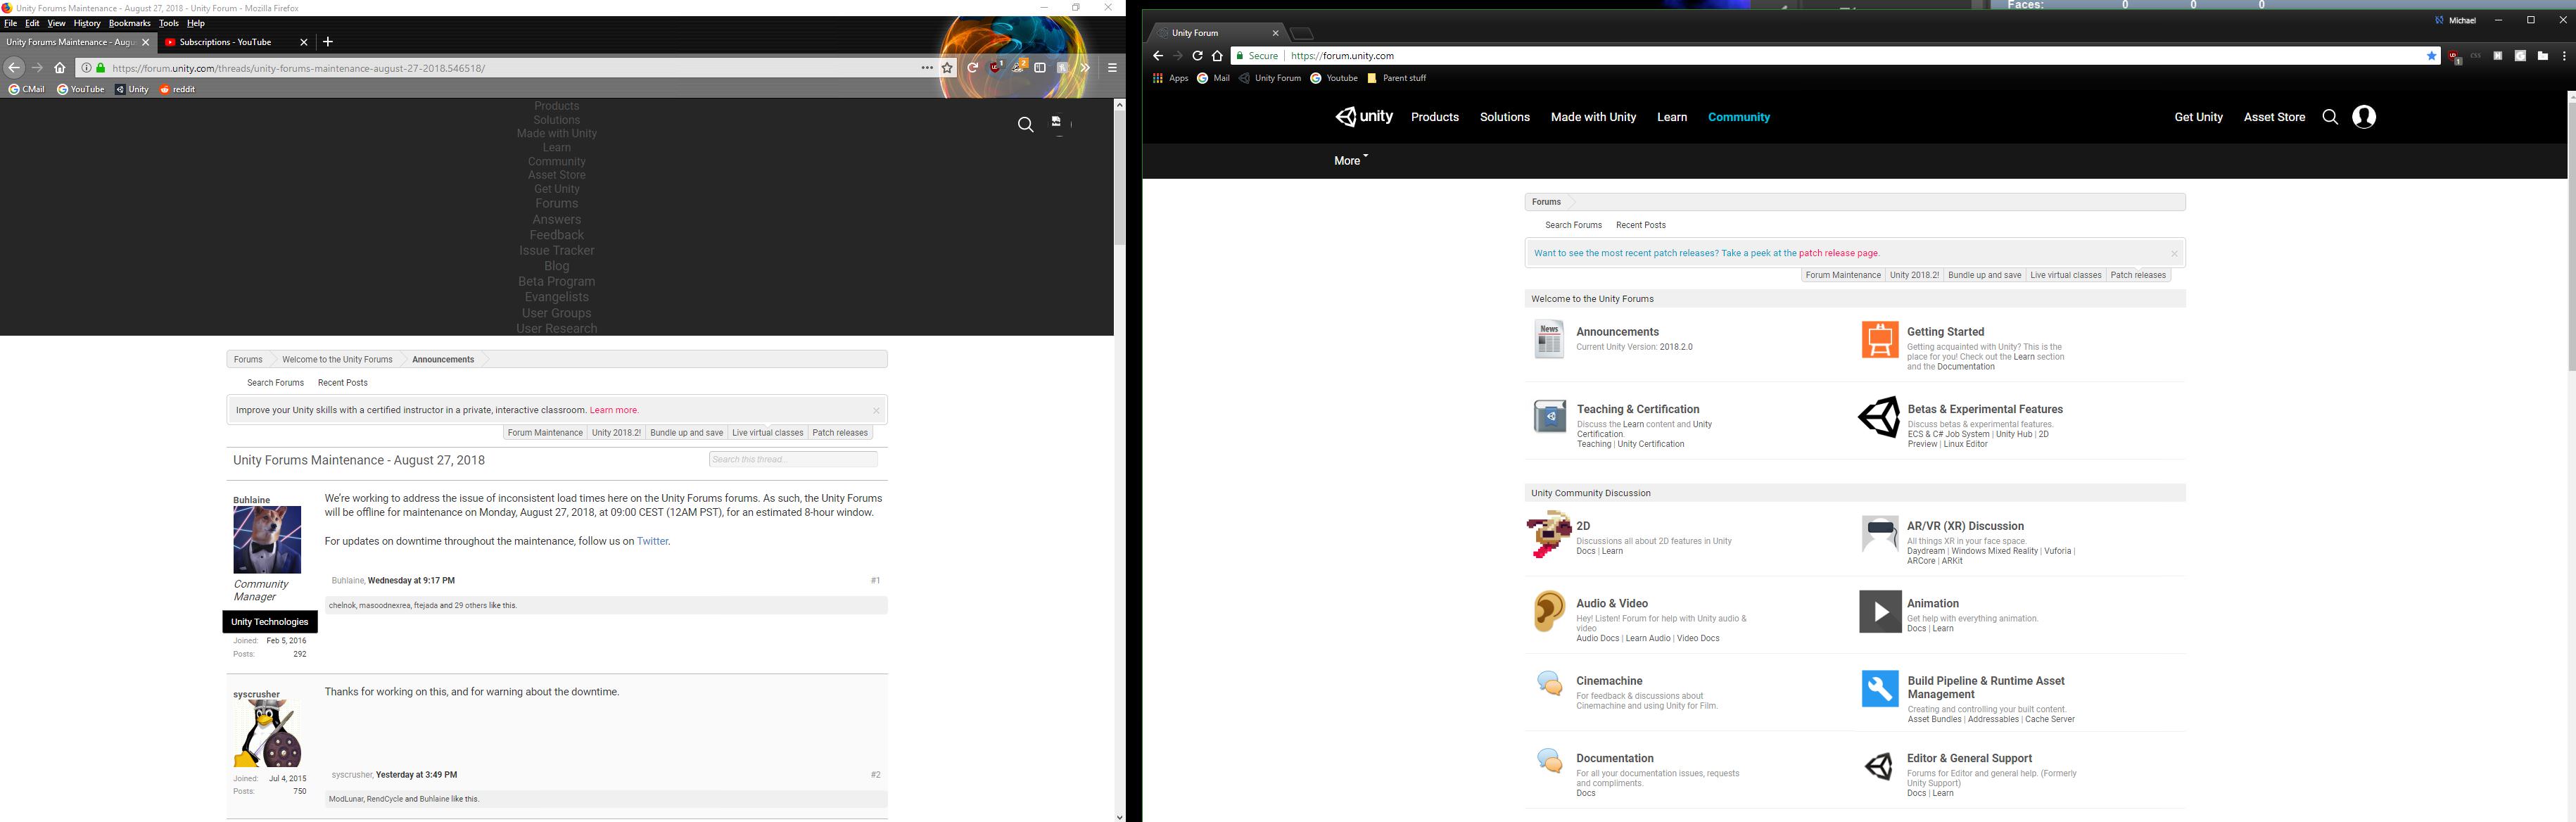
Task: Click the Firefox home button
Action: (x=60, y=68)
